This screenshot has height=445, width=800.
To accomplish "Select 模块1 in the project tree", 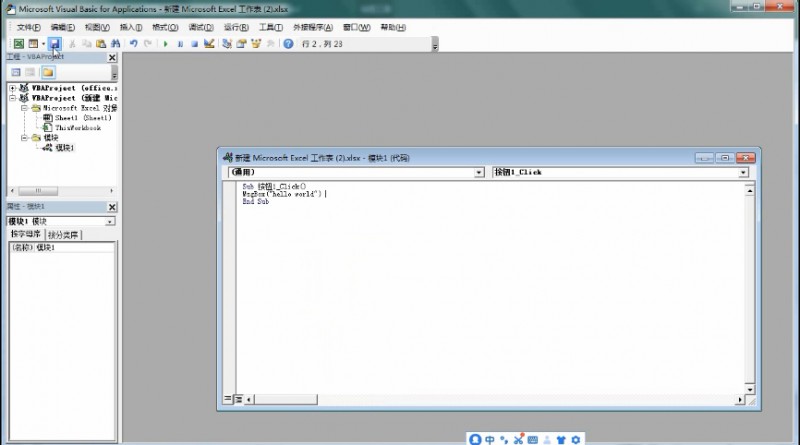I will (64, 147).
